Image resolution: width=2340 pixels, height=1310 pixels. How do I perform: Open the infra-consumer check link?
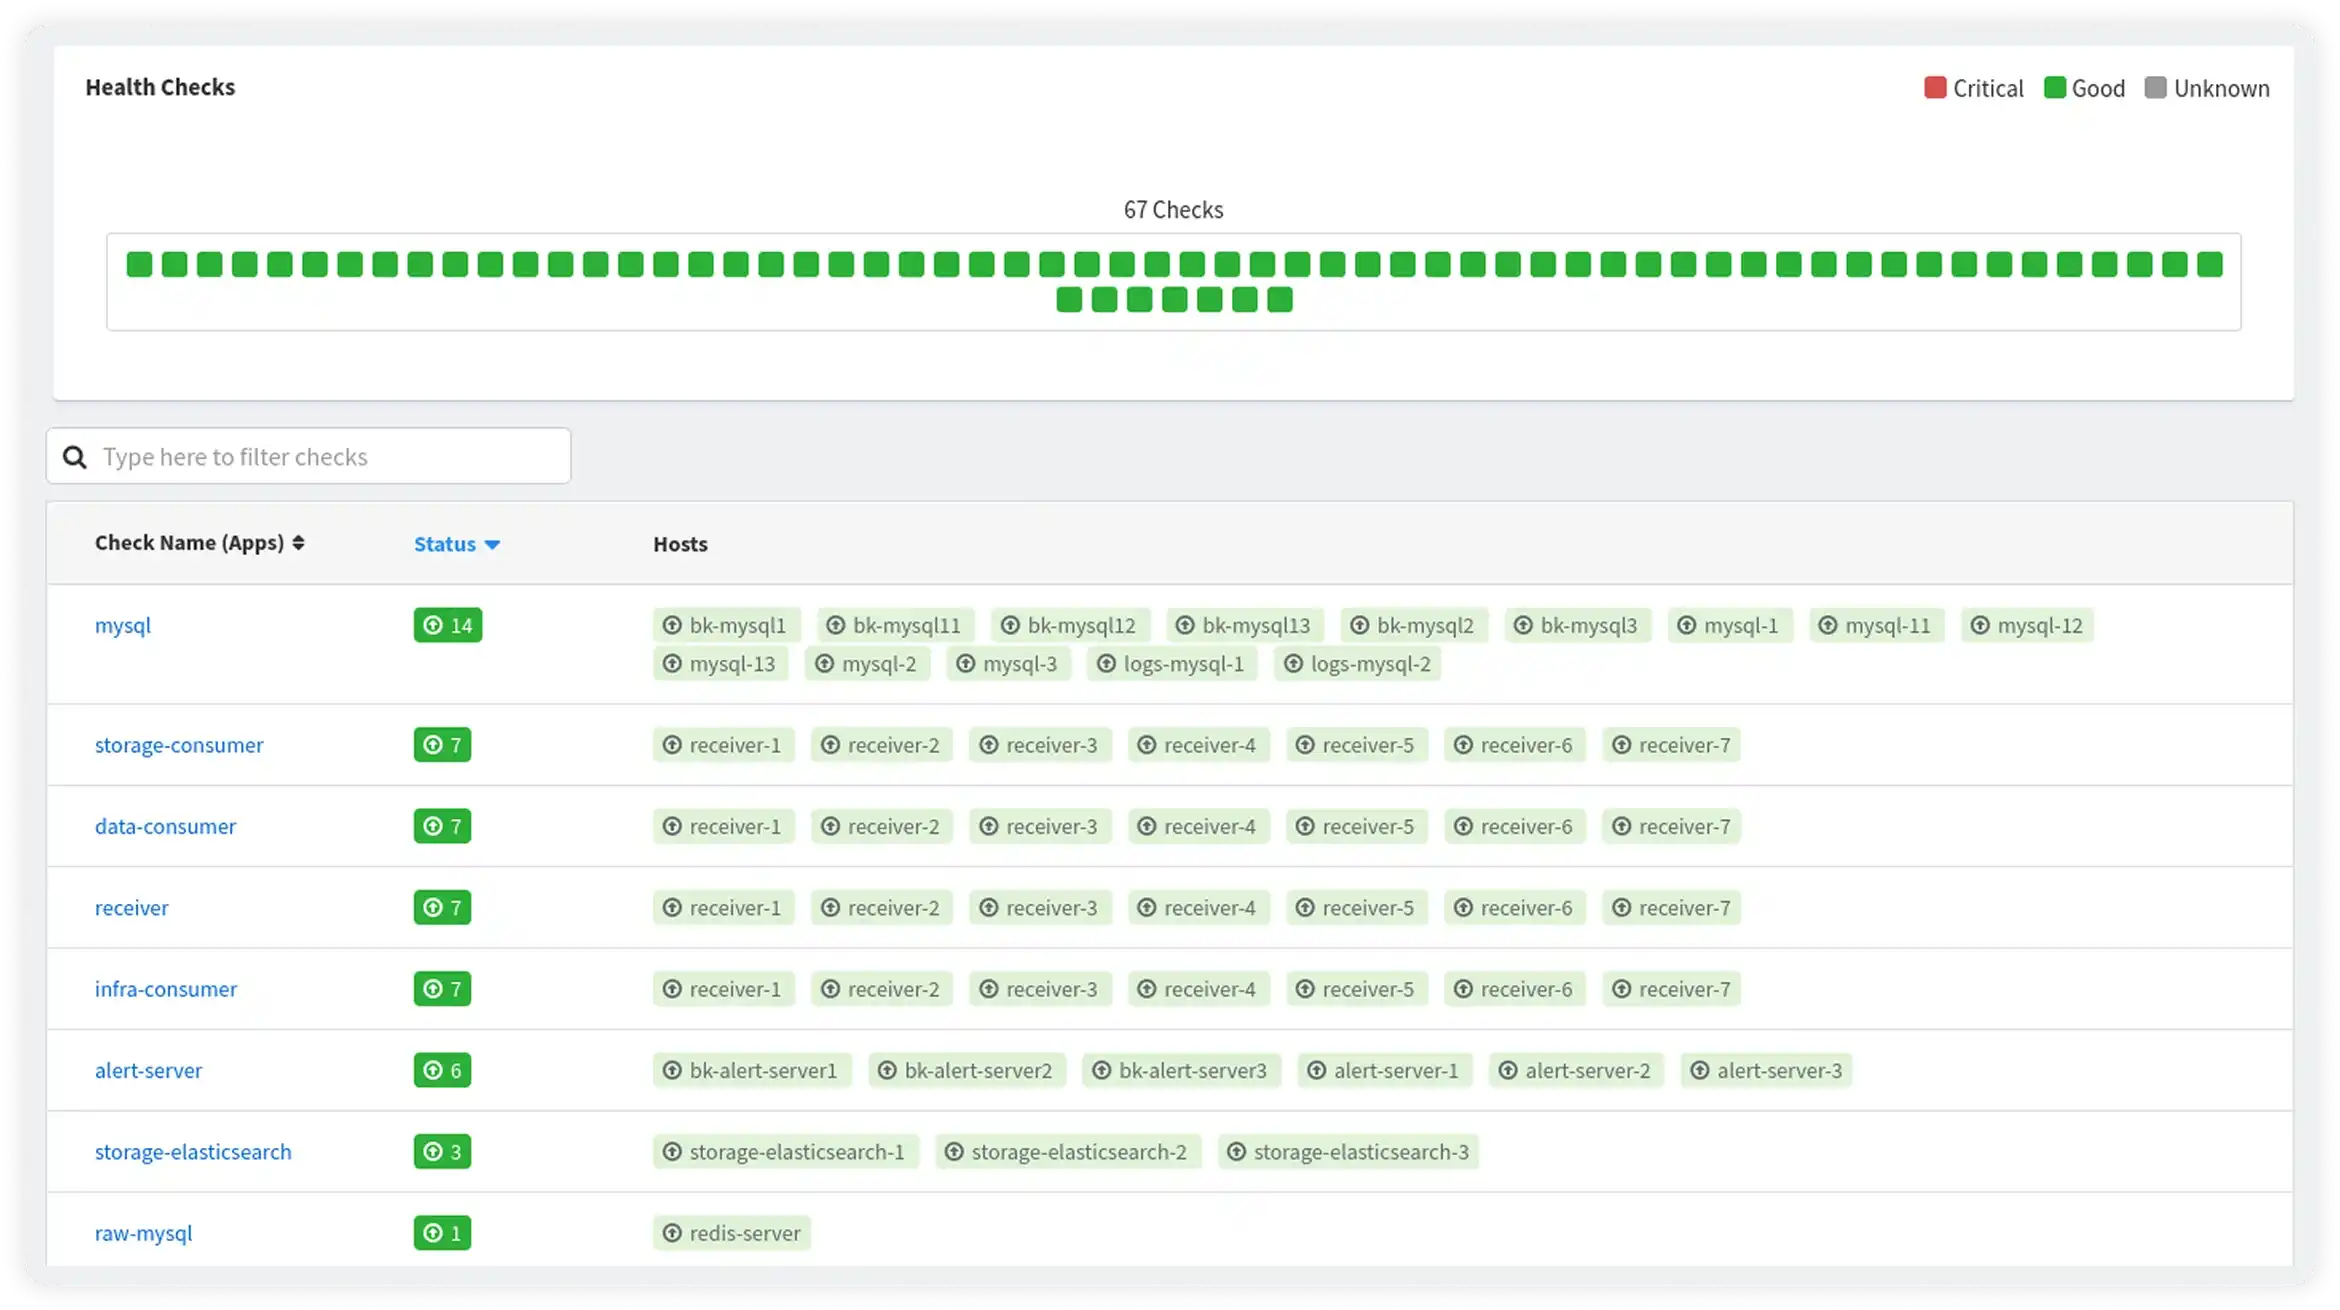pyautogui.click(x=166, y=989)
